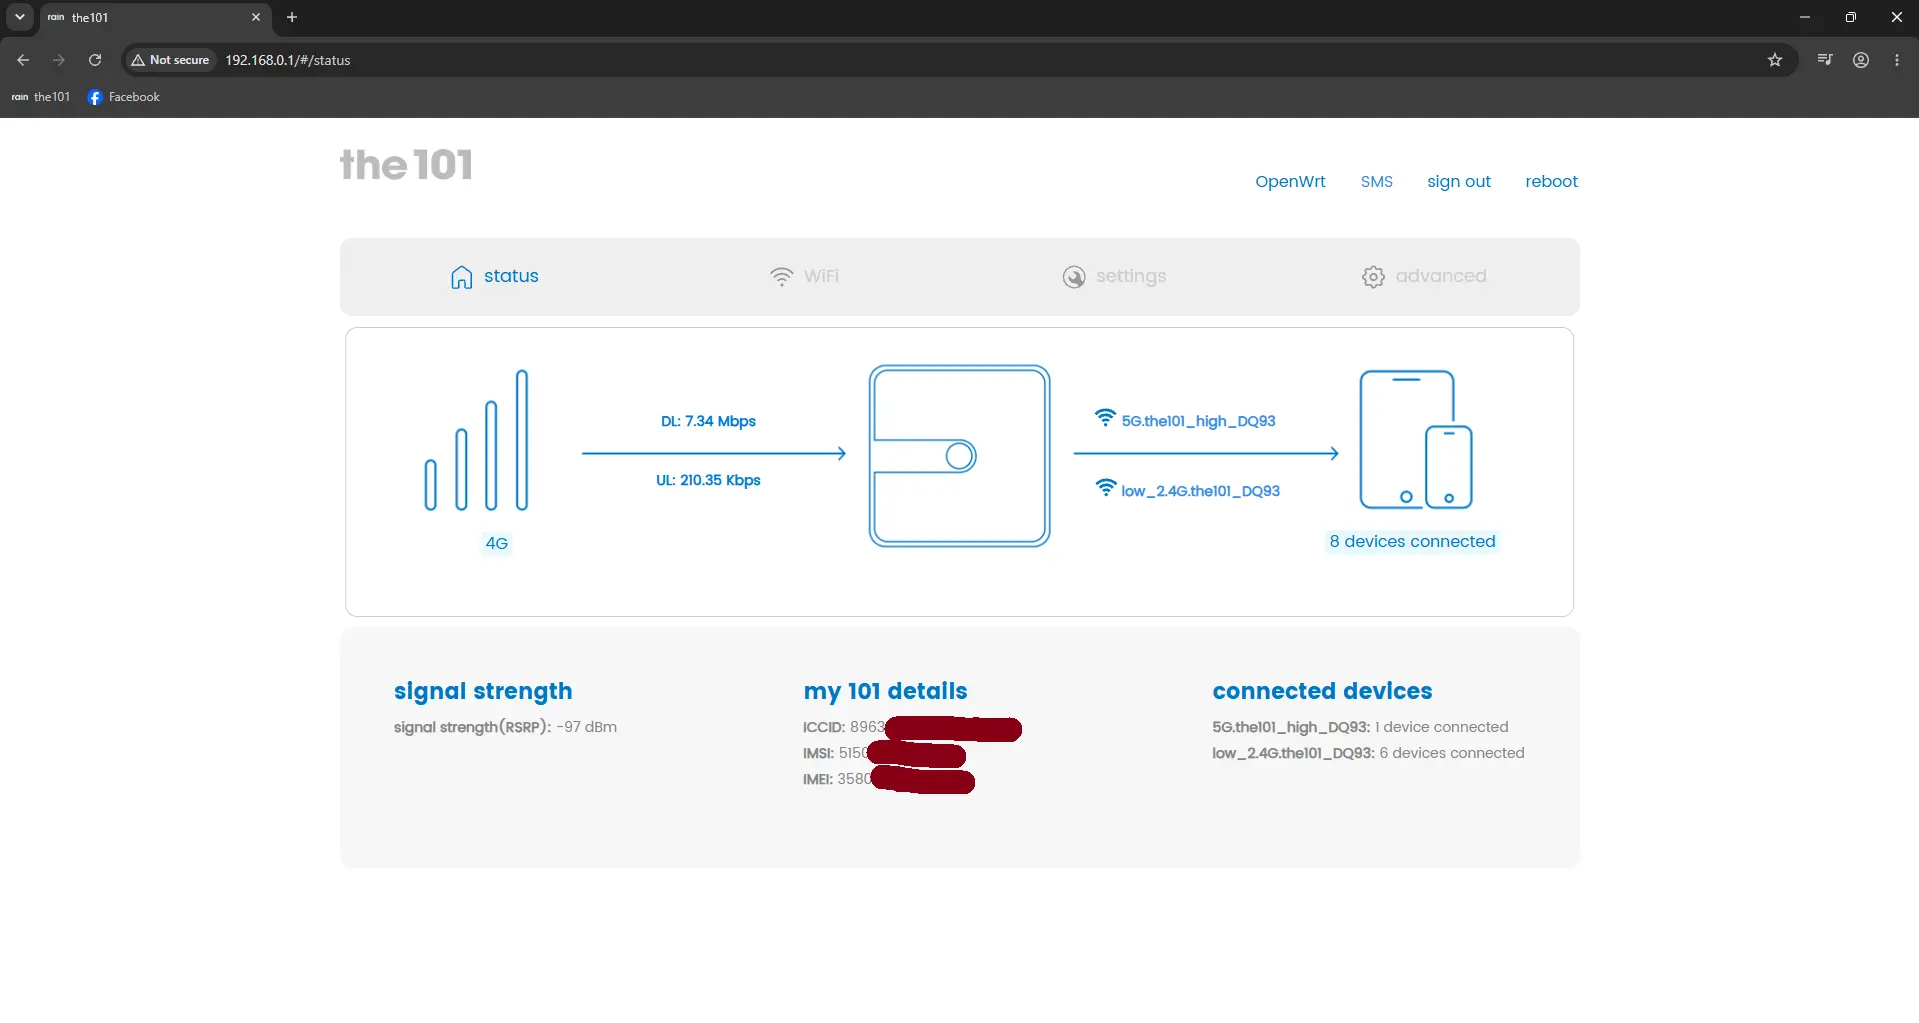
Task: Click the my 101 details heading
Action: click(x=885, y=691)
